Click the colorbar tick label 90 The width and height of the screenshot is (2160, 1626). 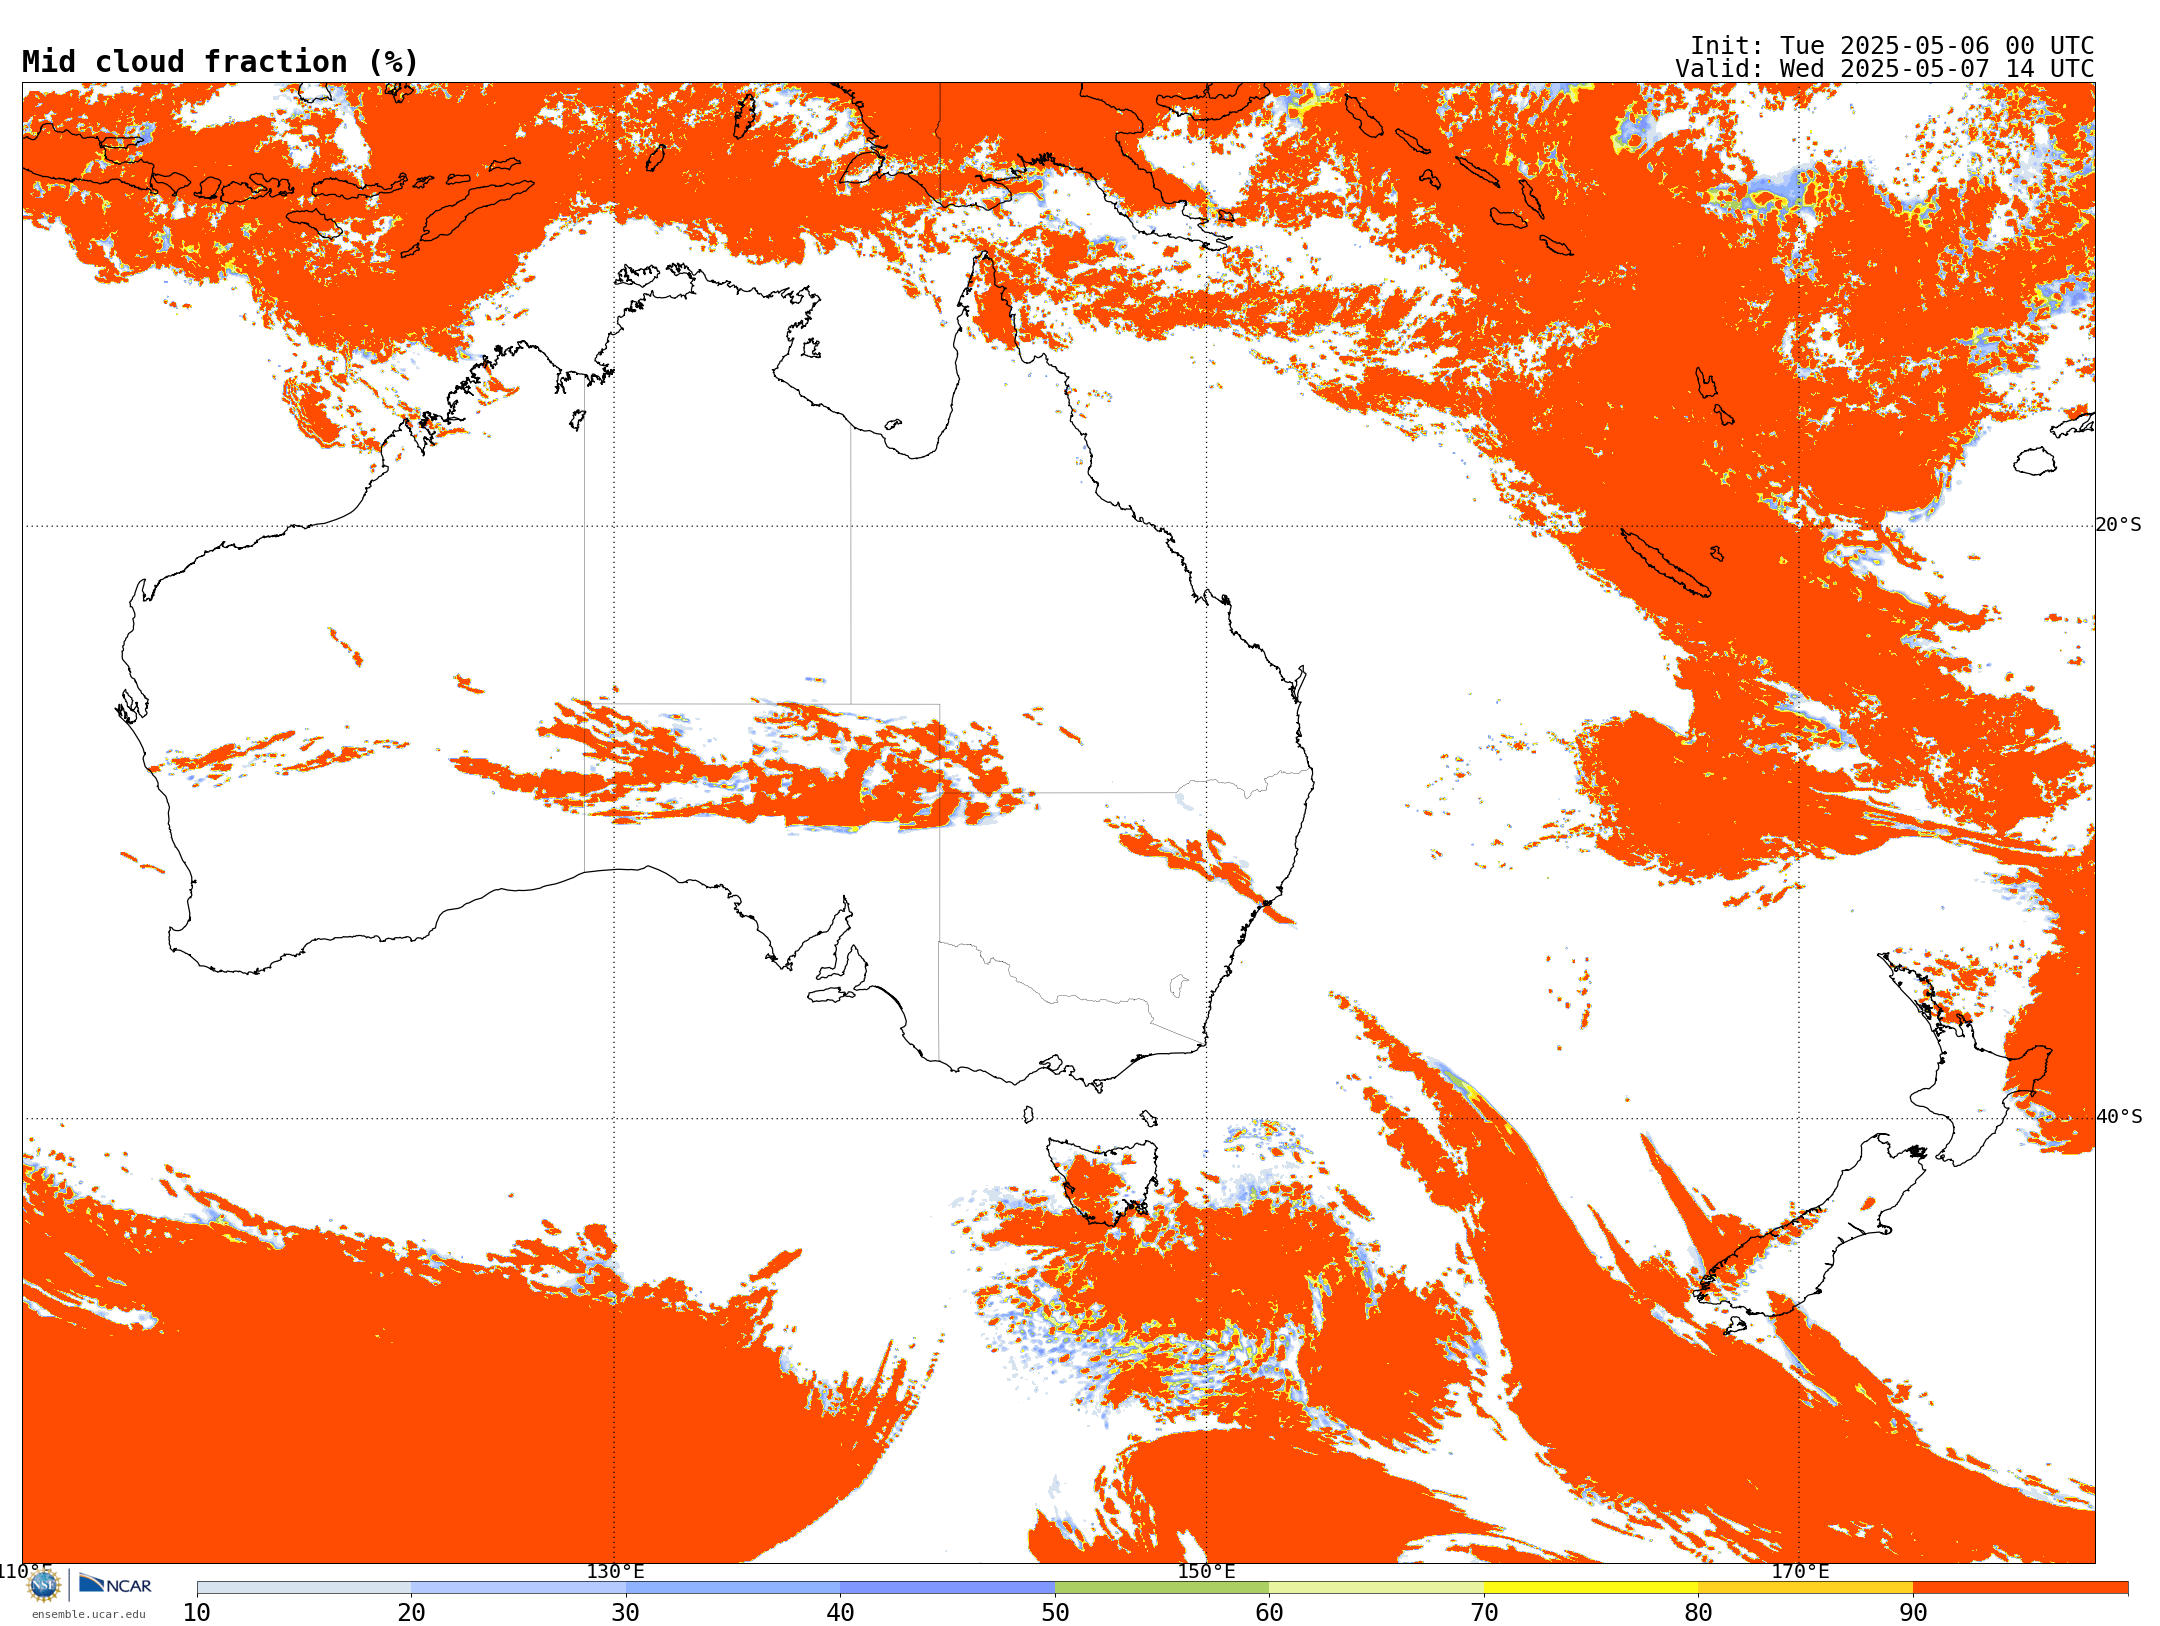click(1913, 1613)
